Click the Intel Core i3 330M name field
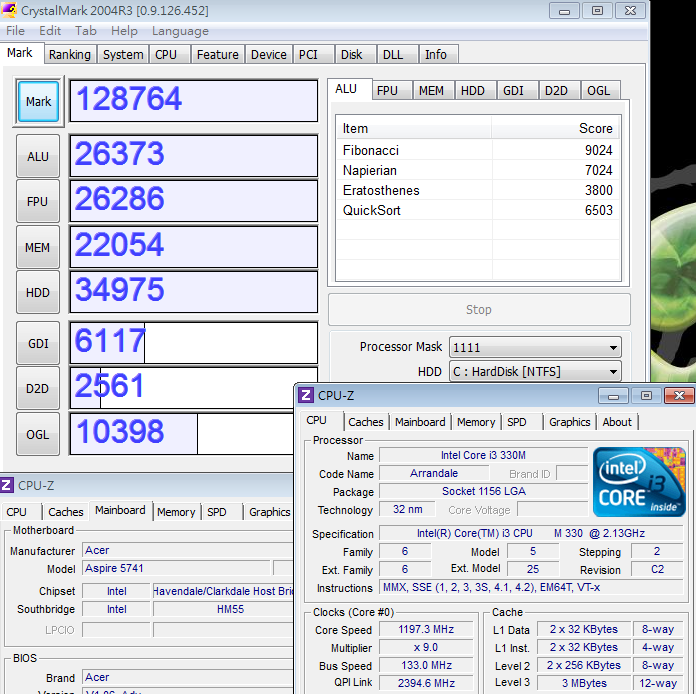 coord(483,455)
